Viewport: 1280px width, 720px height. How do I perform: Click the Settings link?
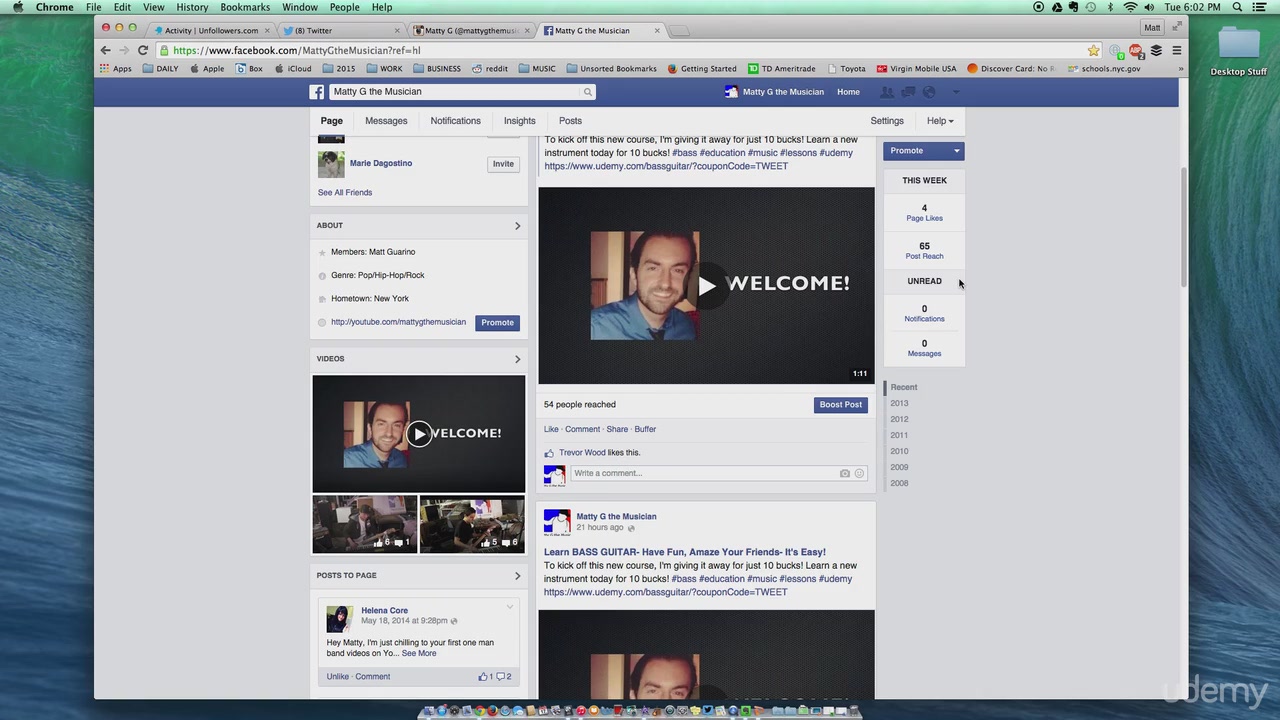coord(887,121)
